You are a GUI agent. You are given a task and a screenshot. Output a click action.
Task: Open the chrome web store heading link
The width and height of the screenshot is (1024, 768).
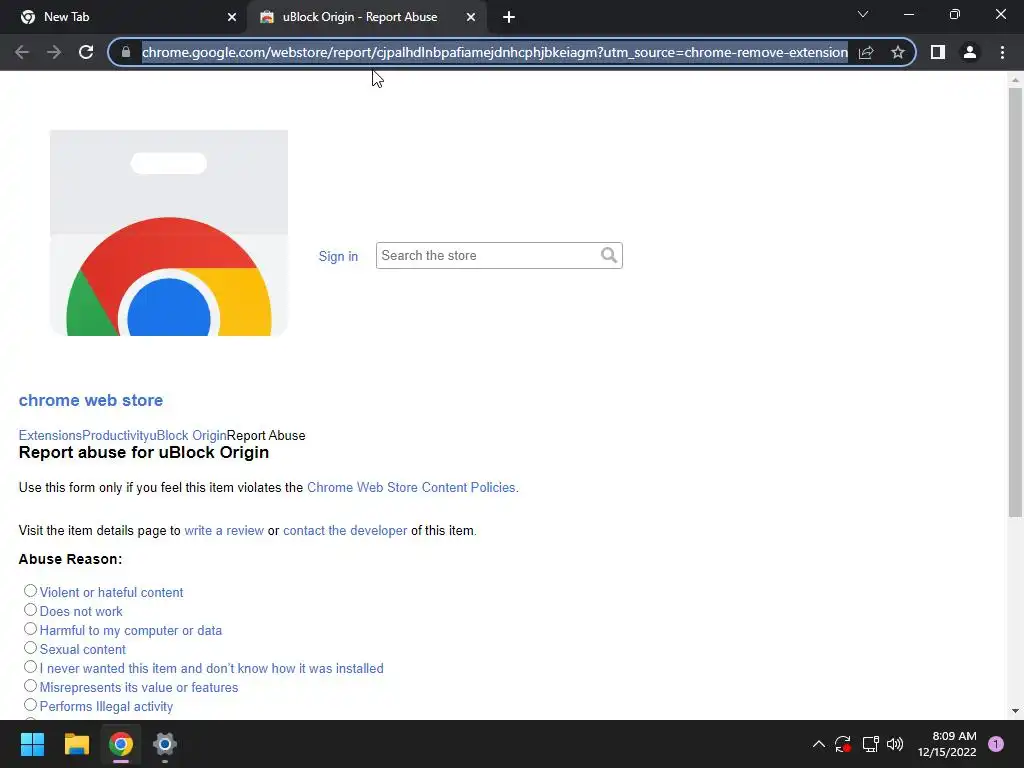pos(91,400)
